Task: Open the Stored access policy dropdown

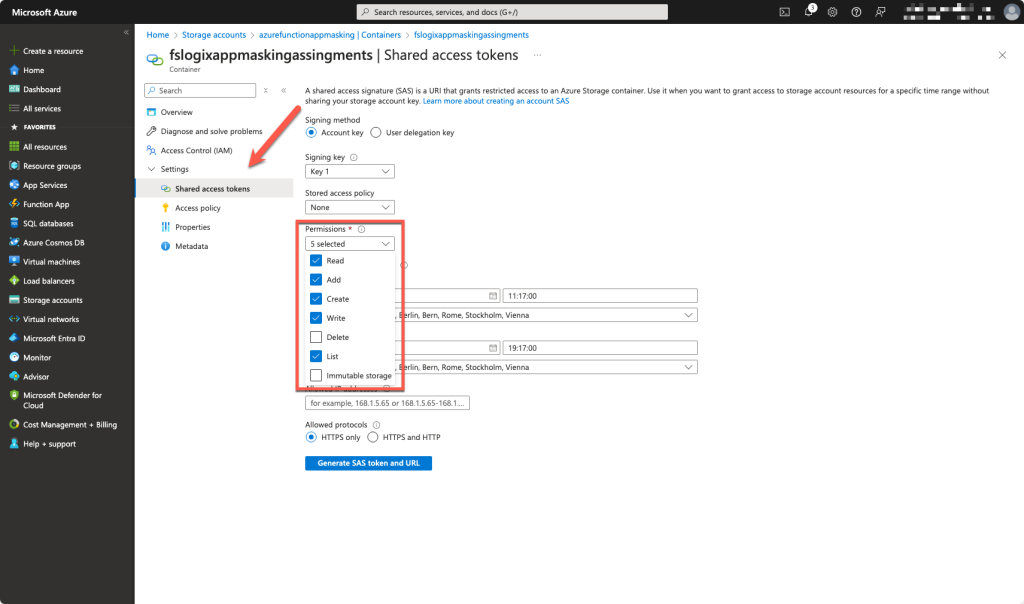Action: point(349,208)
